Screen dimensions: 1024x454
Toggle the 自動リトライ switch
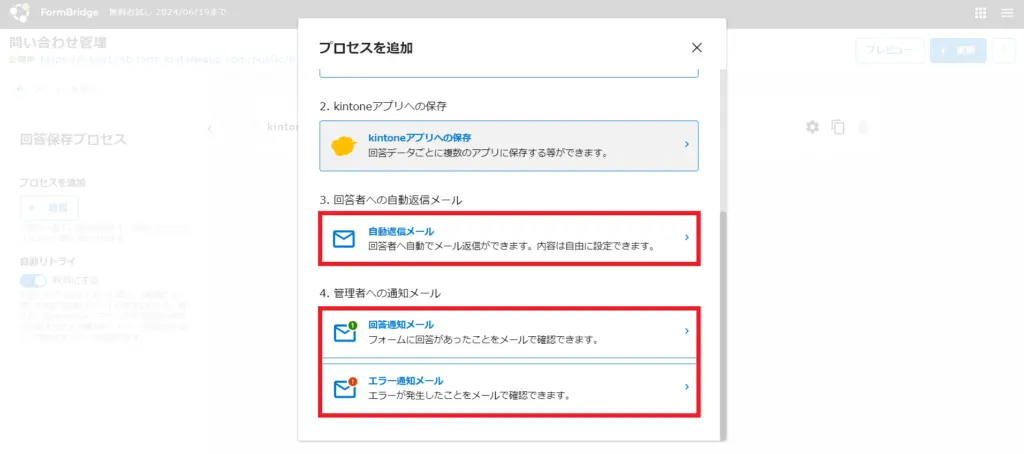coord(34,280)
